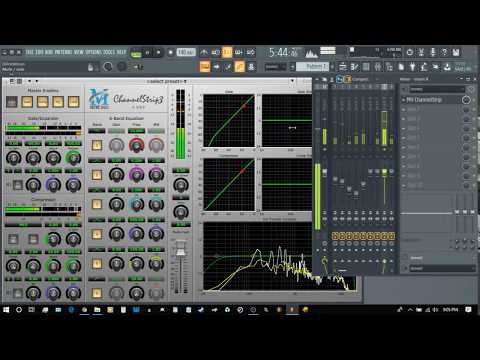Toggle equalizer band 3 enable button
480x360 pixels.
97,204
